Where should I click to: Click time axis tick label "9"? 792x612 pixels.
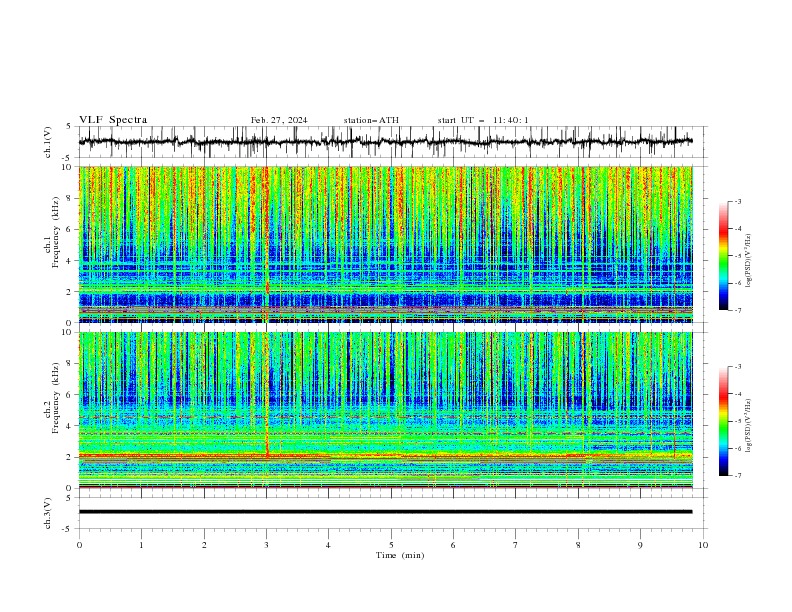pyautogui.click(x=640, y=545)
